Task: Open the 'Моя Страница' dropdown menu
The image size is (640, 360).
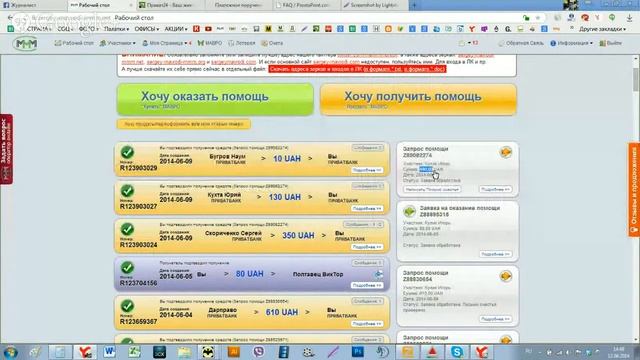Action: [166, 43]
